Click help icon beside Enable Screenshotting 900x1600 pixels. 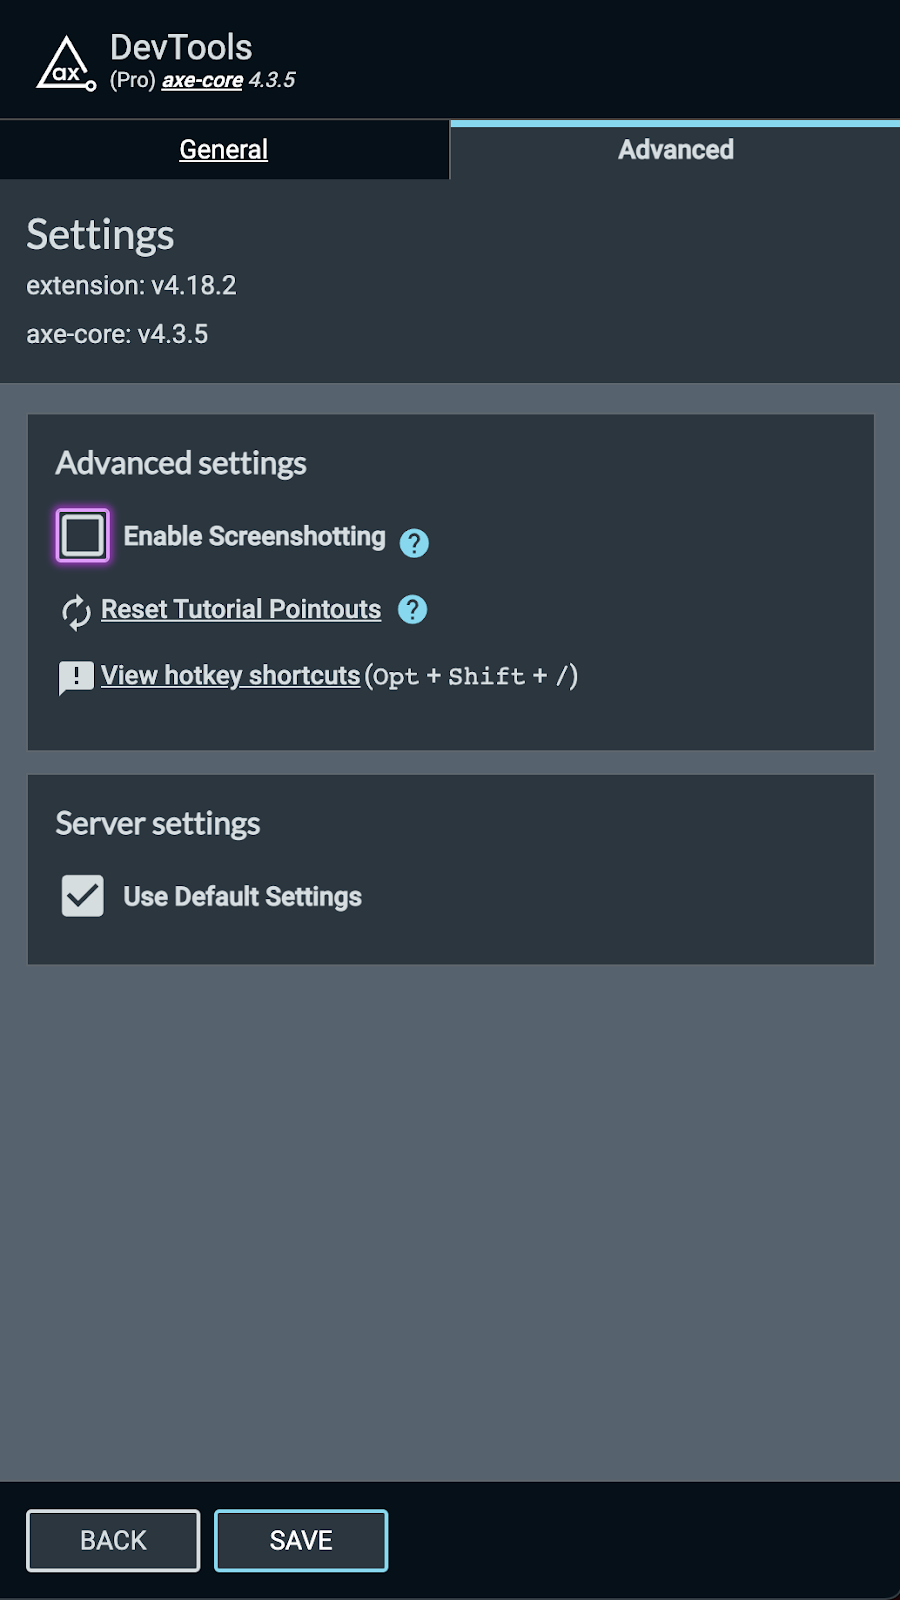pyautogui.click(x=414, y=543)
